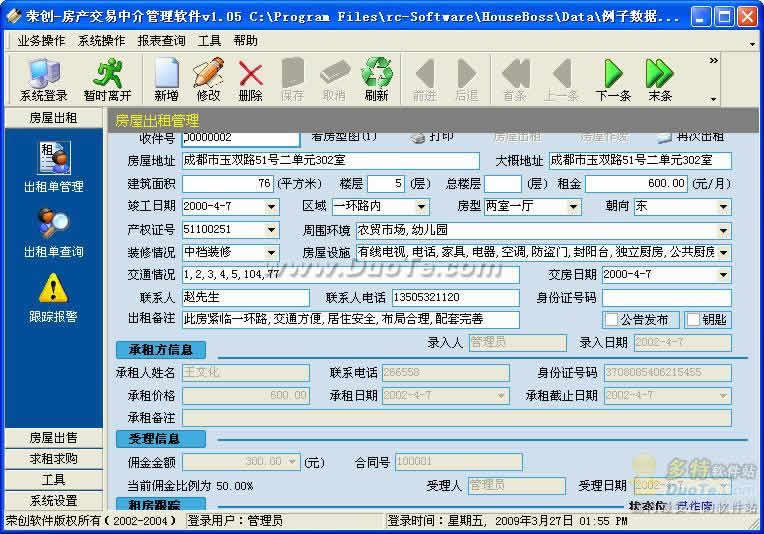The image size is (764, 534).
Task: Click the 前进 arrow icon
Action: [424, 79]
